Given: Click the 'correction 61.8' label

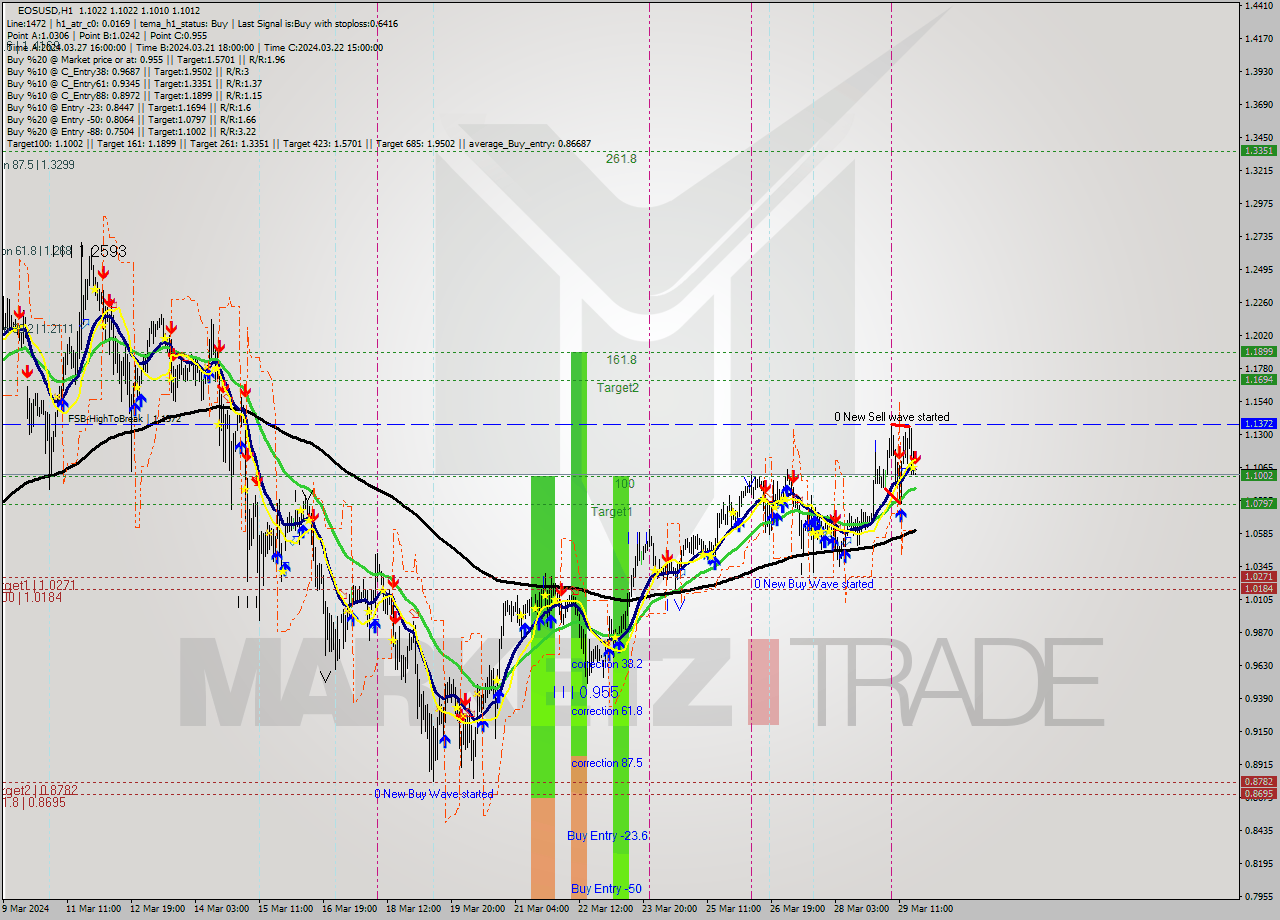Looking at the screenshot, I should tap(606, 711).
